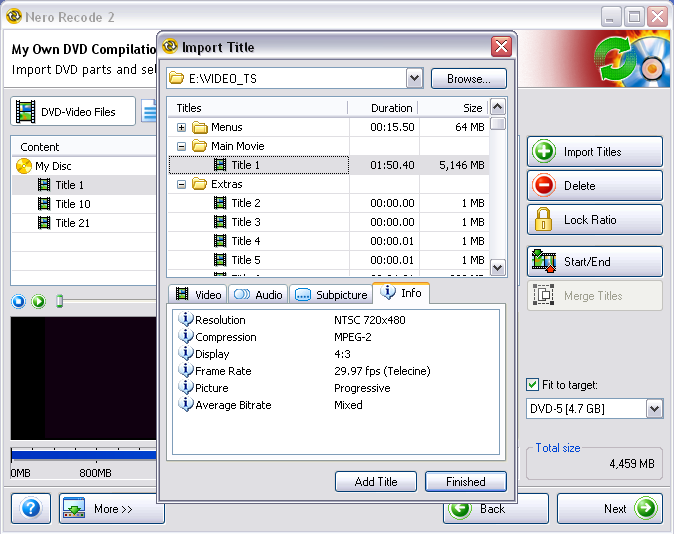The image size is (674, 534).
Task: Click the preview position slider handle
Action: pos(60,301)
